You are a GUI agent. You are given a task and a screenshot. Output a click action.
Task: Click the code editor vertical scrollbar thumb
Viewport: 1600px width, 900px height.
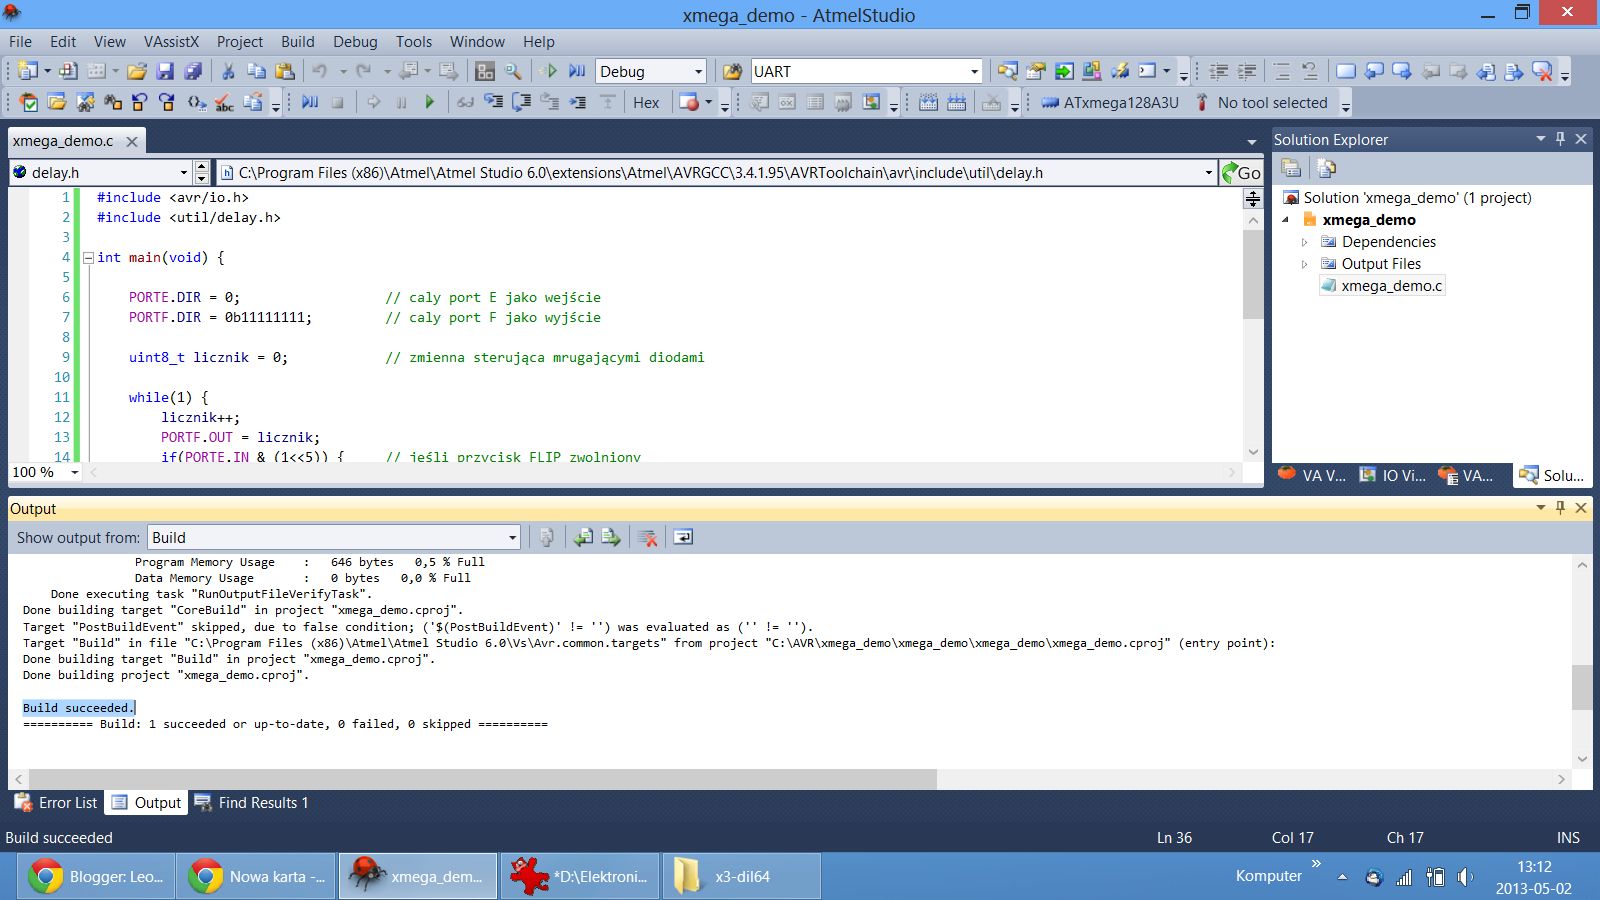(1253, 274)
